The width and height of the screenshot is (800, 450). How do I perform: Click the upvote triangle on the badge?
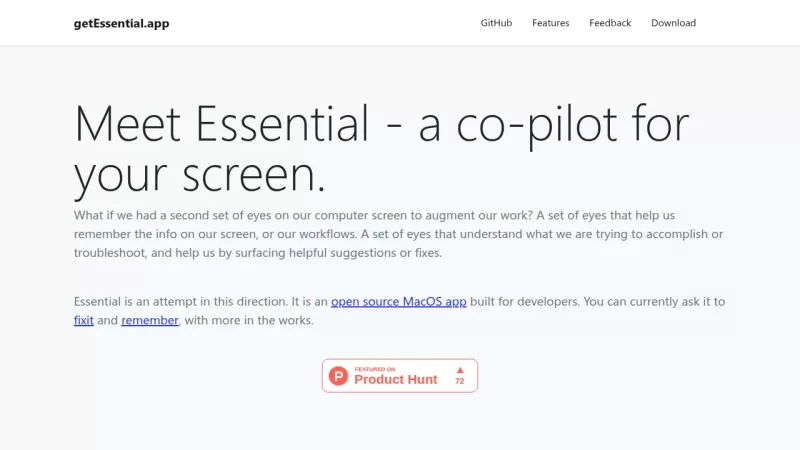[x=460, y=369]
